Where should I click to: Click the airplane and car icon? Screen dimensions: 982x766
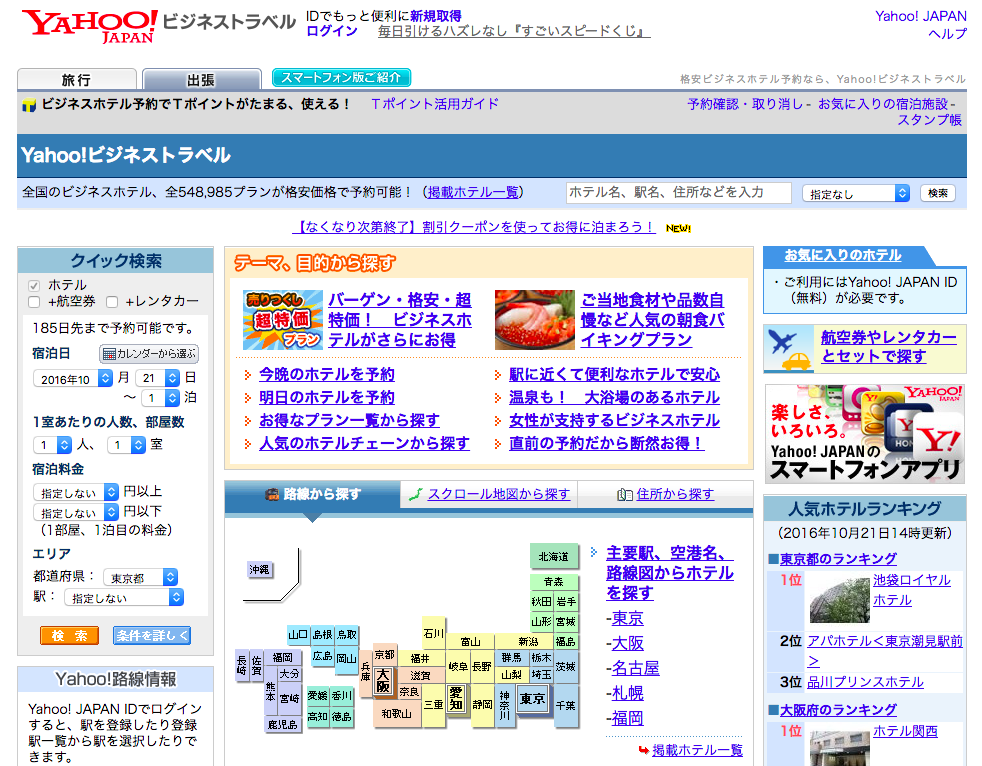point(788,348)
